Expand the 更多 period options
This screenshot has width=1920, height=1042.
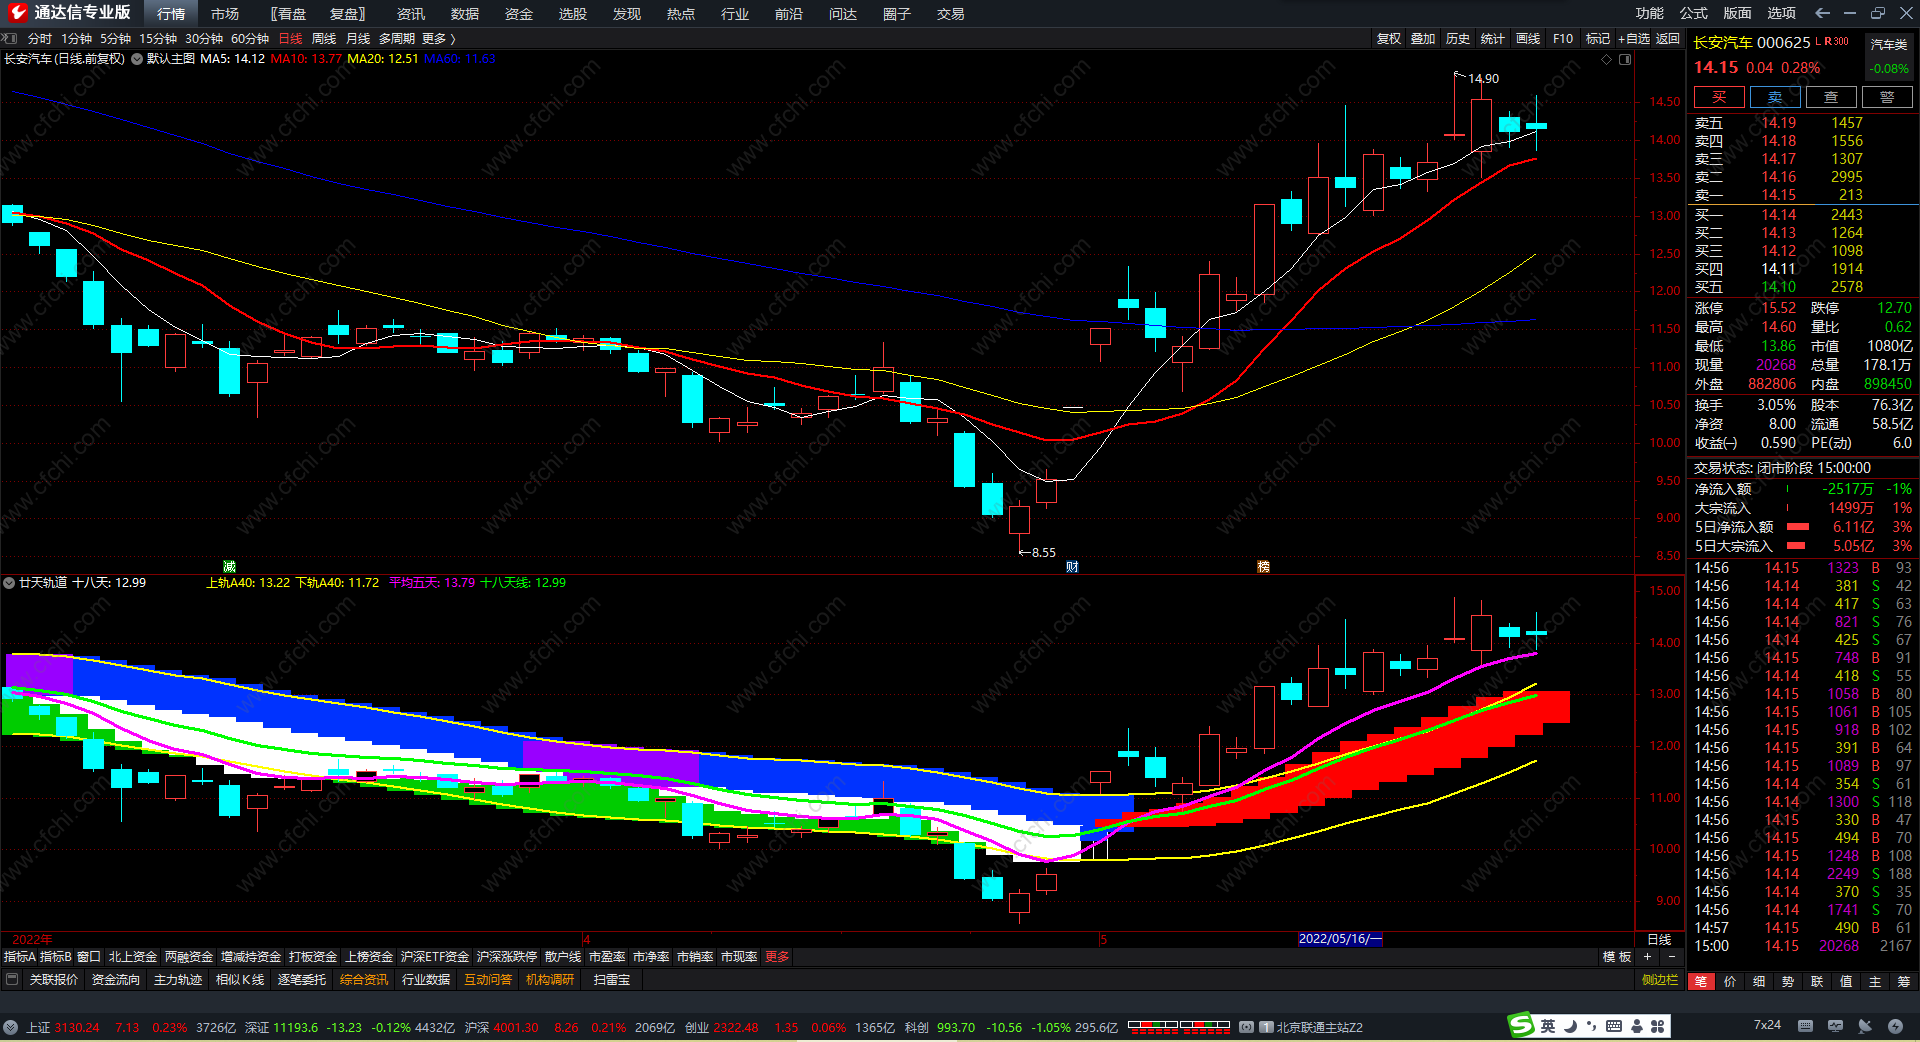click(438, 39)
